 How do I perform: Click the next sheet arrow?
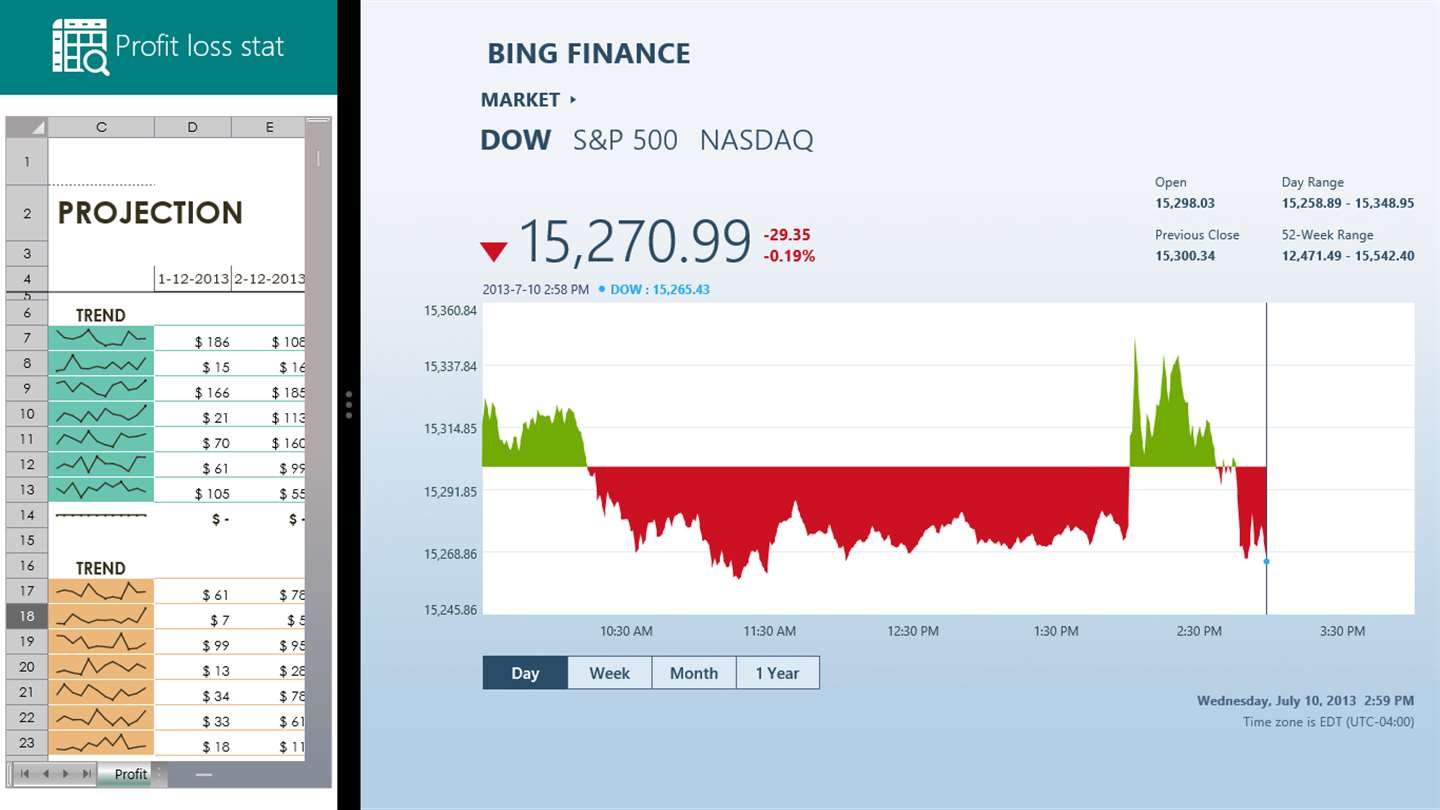point(66,774)
